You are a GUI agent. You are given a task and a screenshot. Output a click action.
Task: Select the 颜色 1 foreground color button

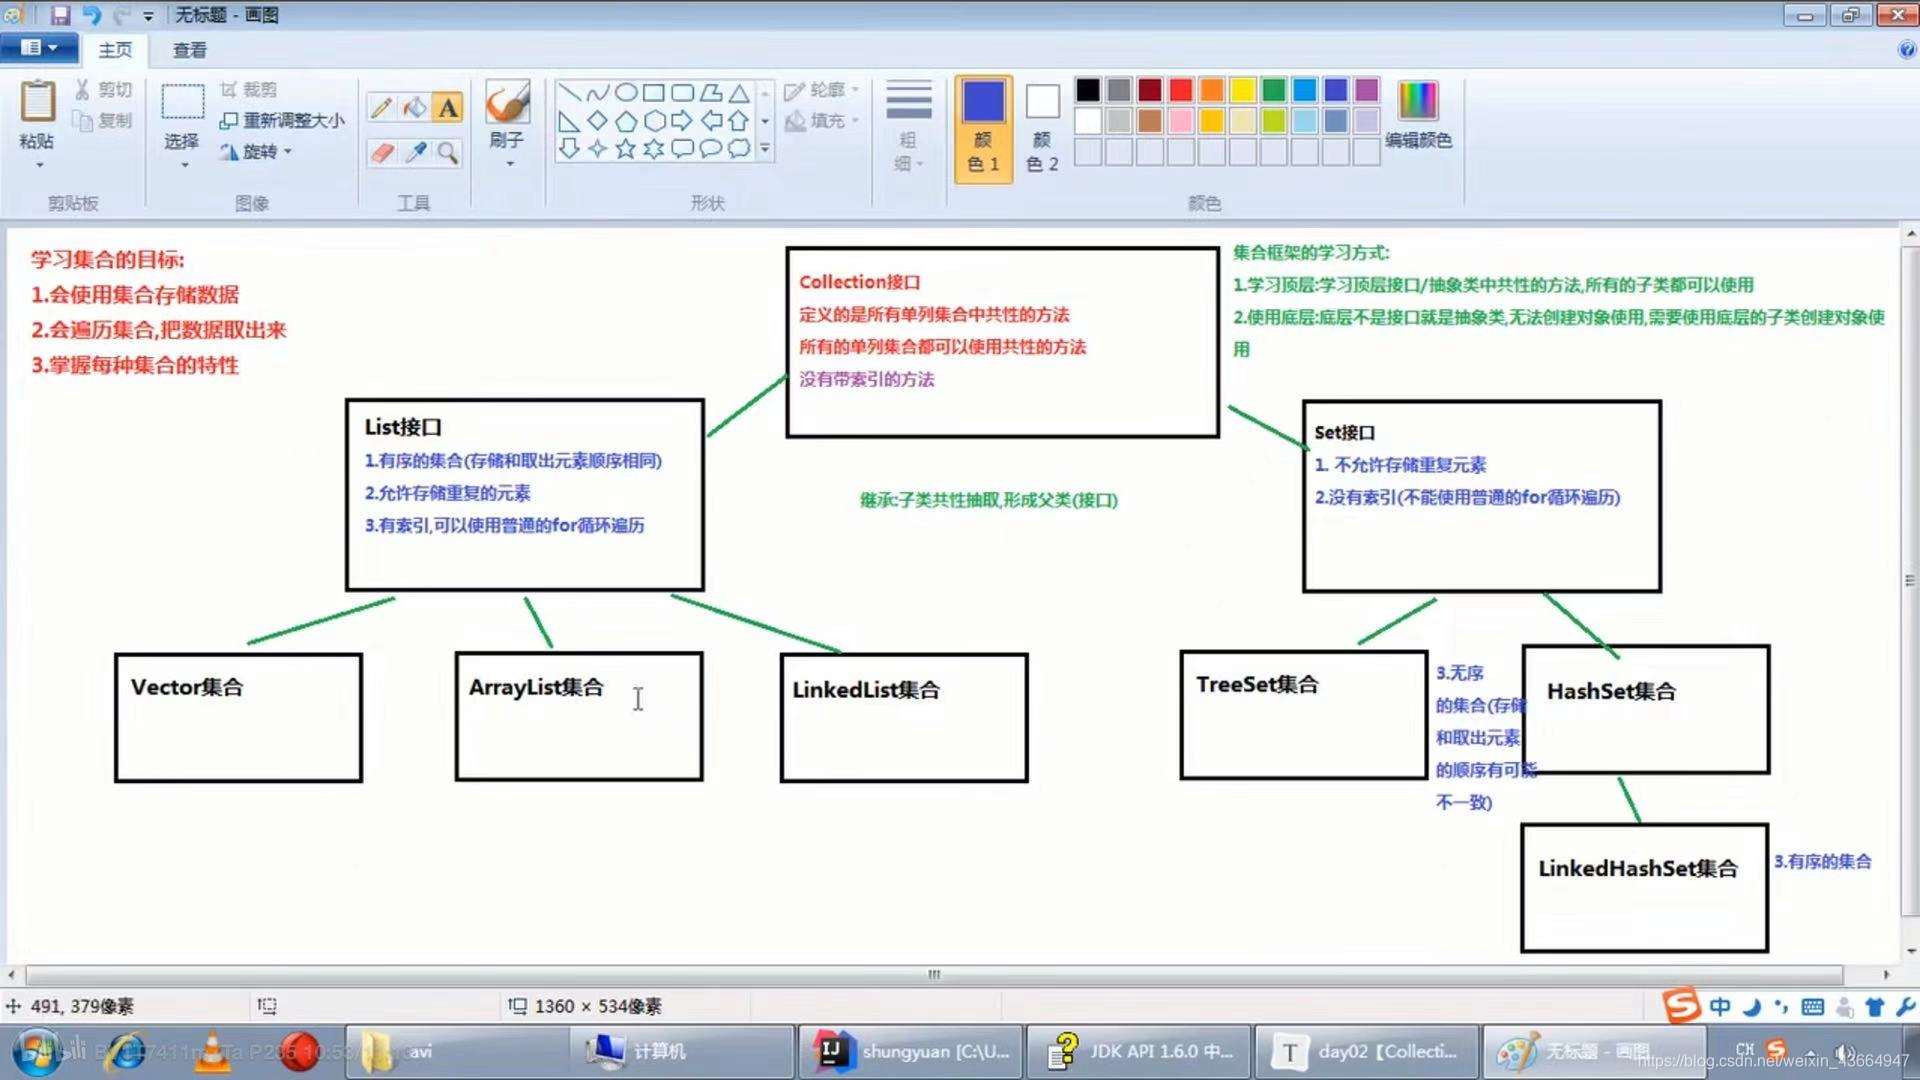click(983, 128)
